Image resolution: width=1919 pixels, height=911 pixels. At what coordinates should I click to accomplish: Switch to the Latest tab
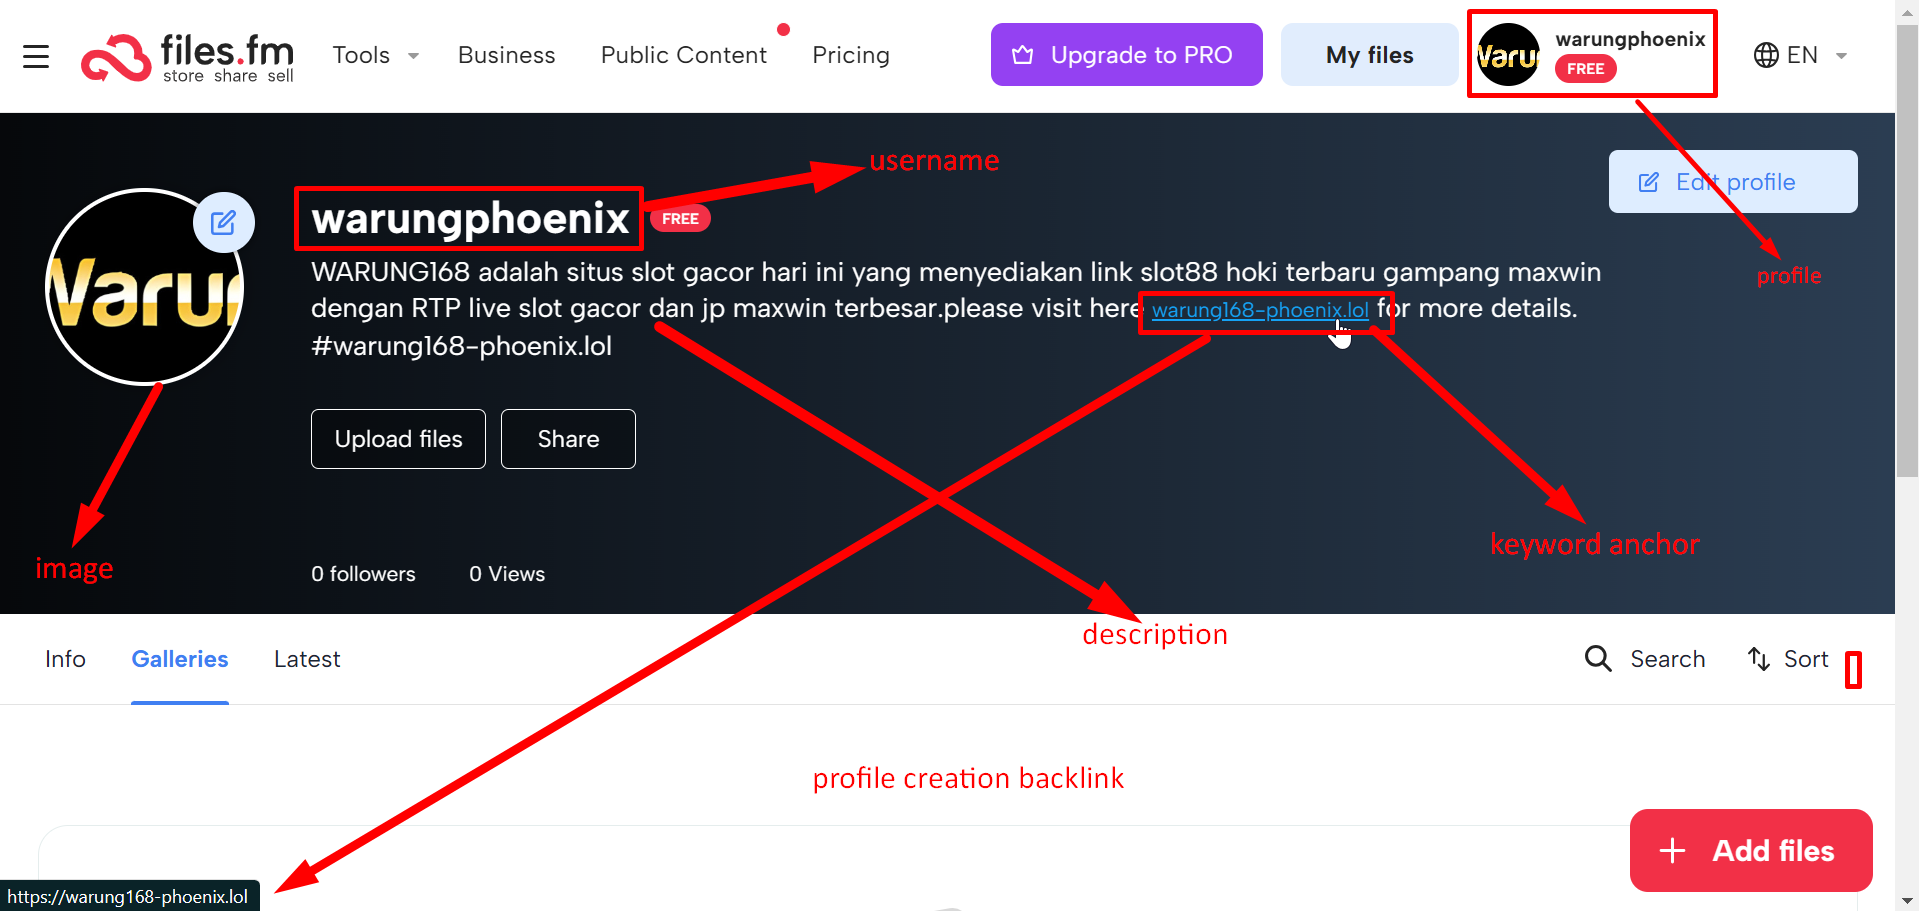307,659
